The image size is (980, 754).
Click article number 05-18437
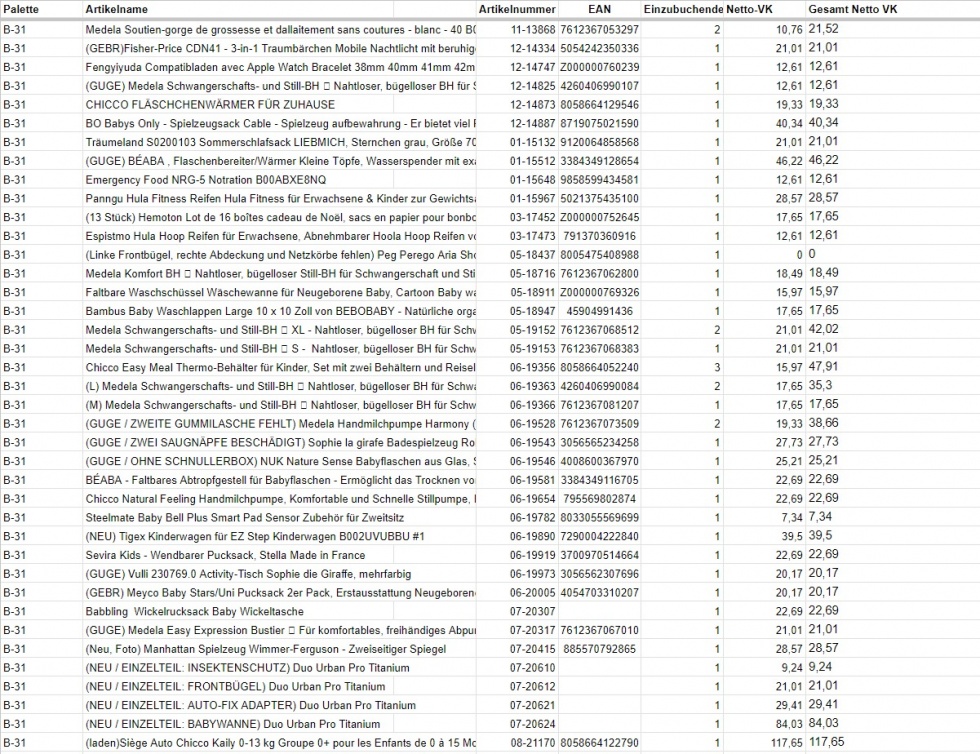tap(532, 254)
